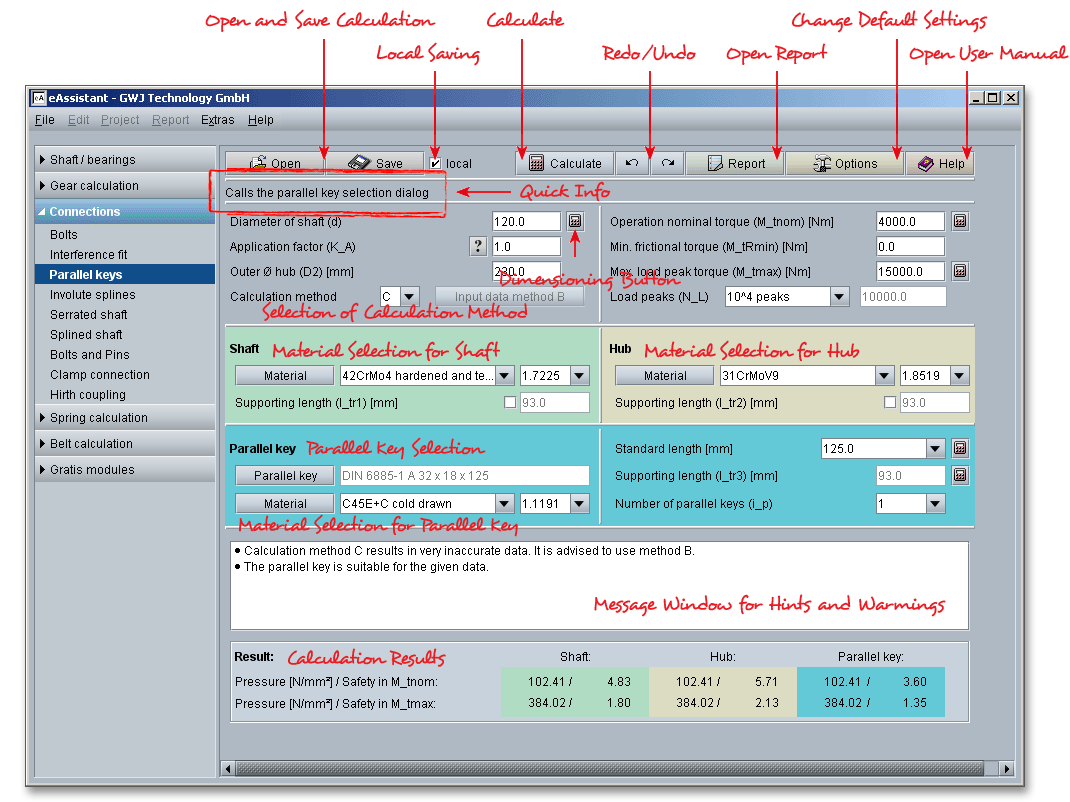Open the Parallel key selection dialog

(284, 475)
